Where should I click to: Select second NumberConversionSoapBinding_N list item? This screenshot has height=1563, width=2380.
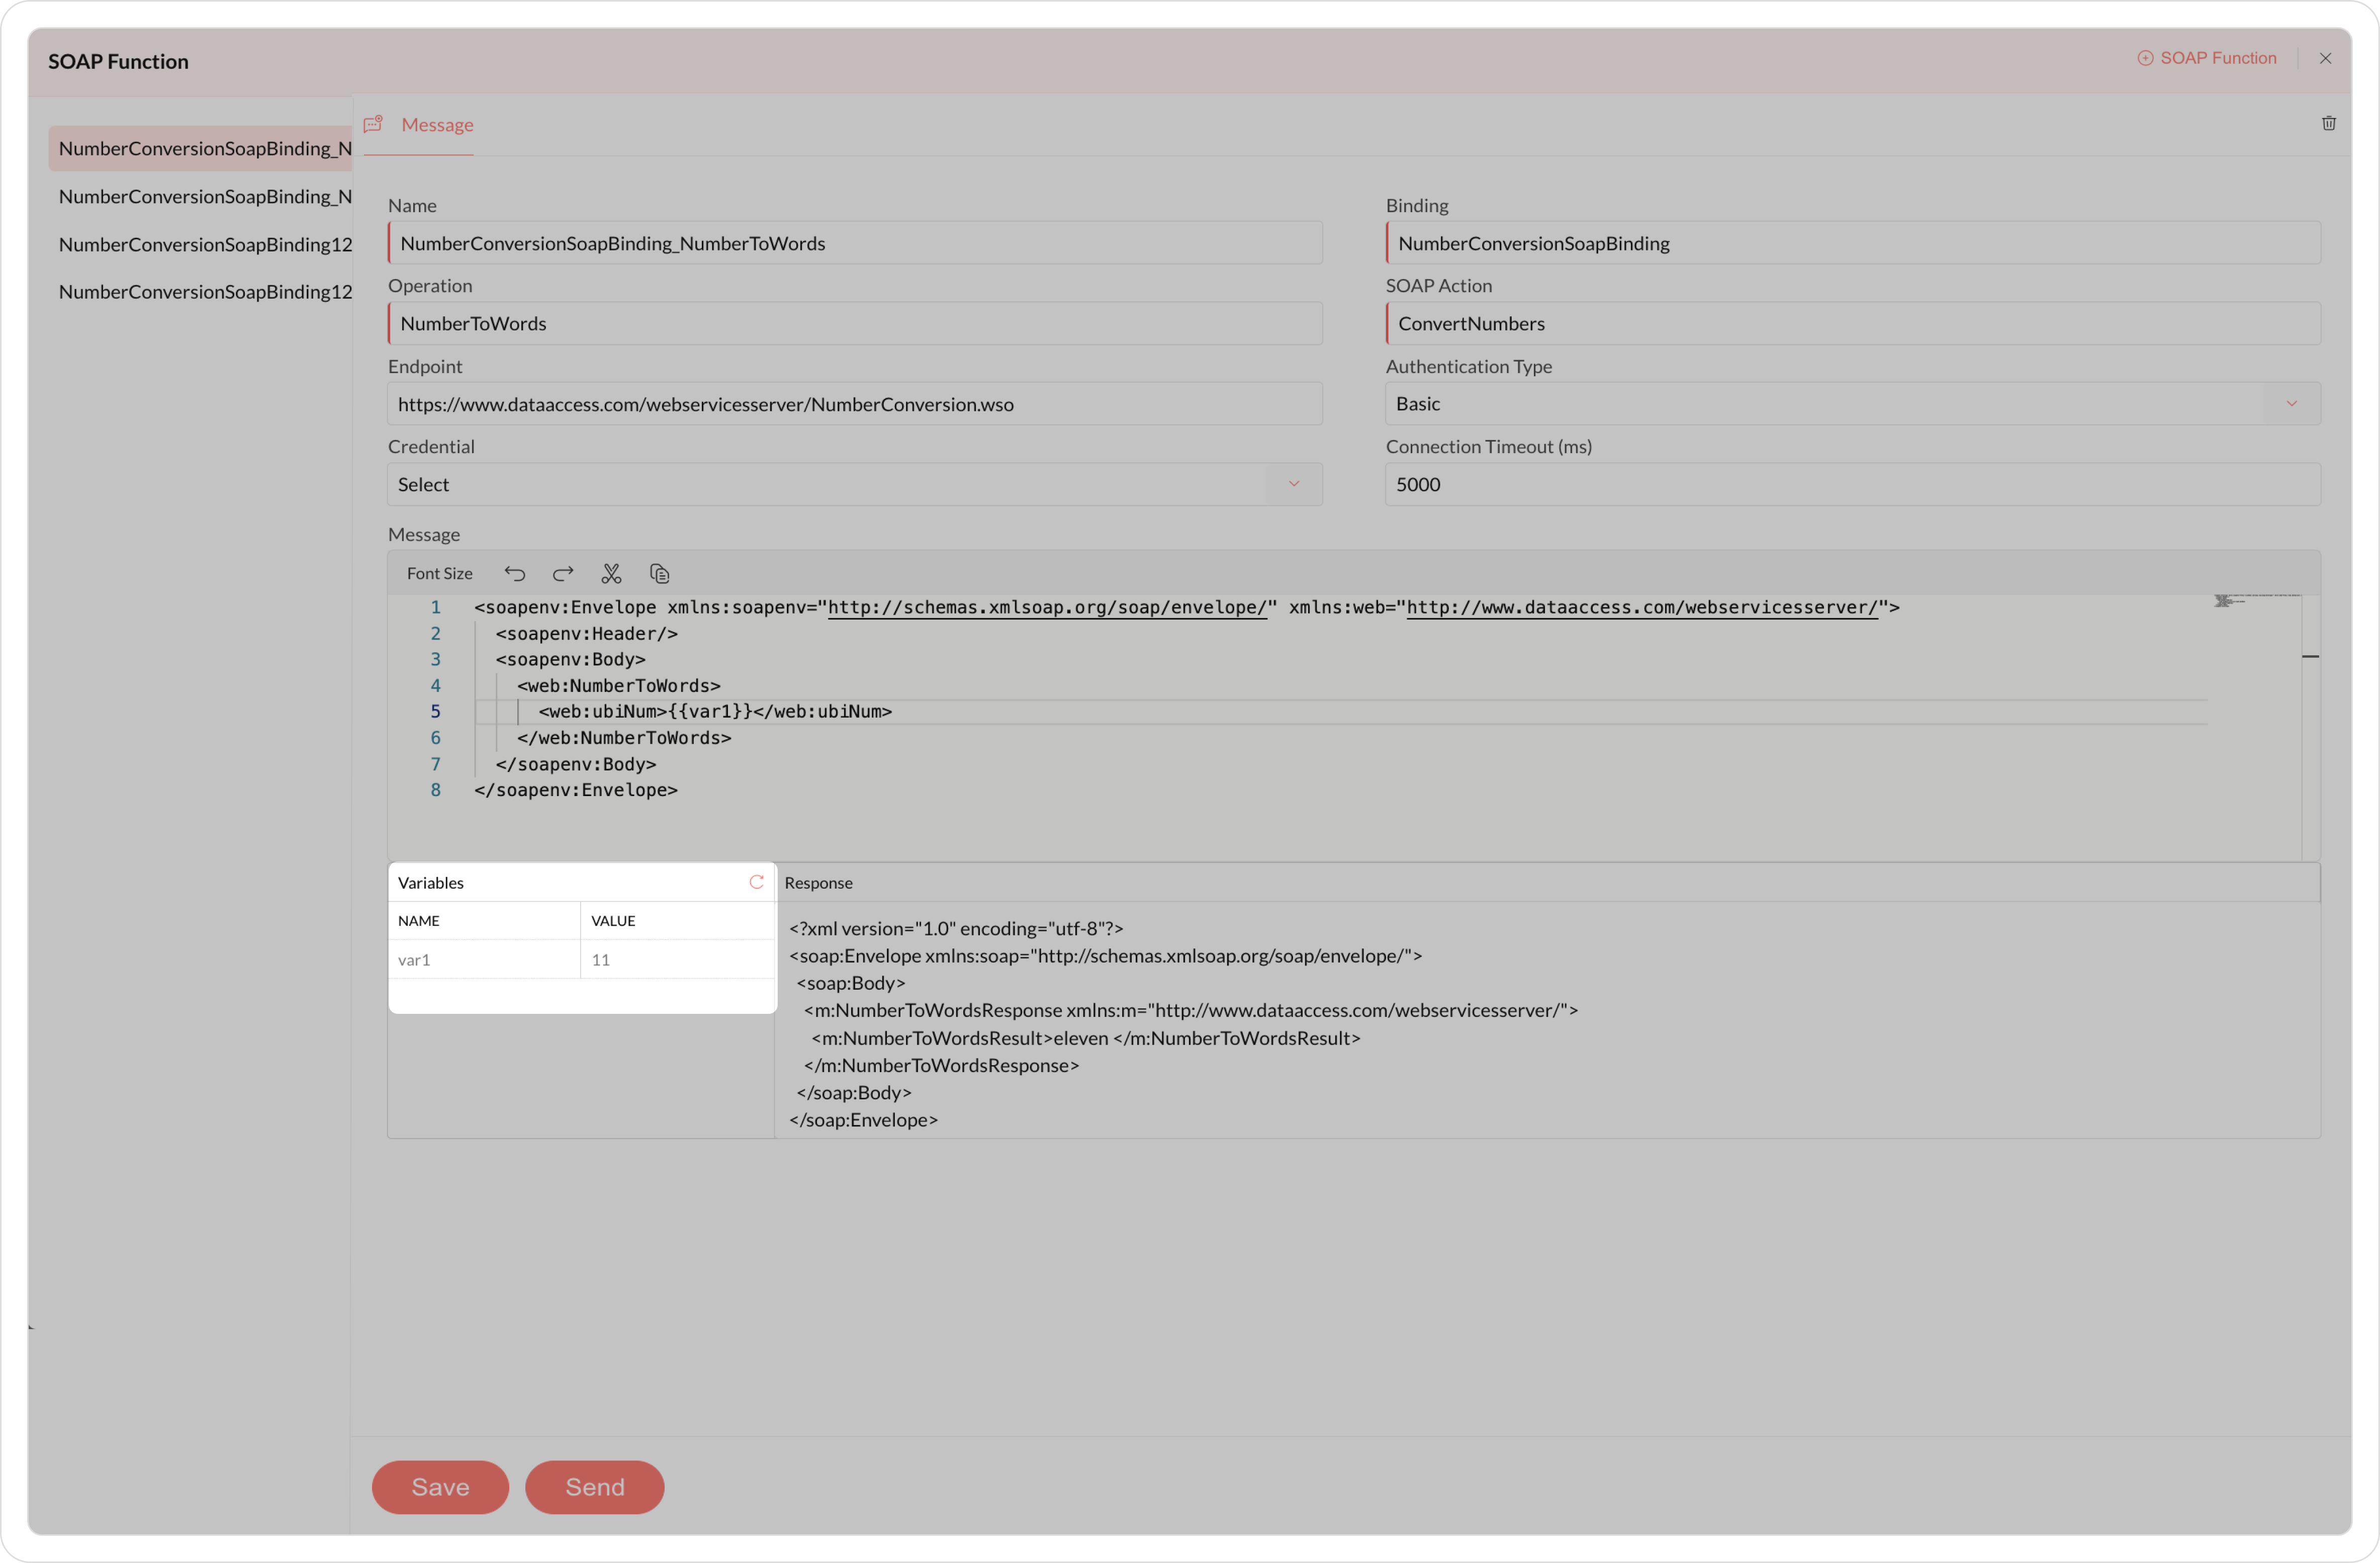[x=205, y=196]
